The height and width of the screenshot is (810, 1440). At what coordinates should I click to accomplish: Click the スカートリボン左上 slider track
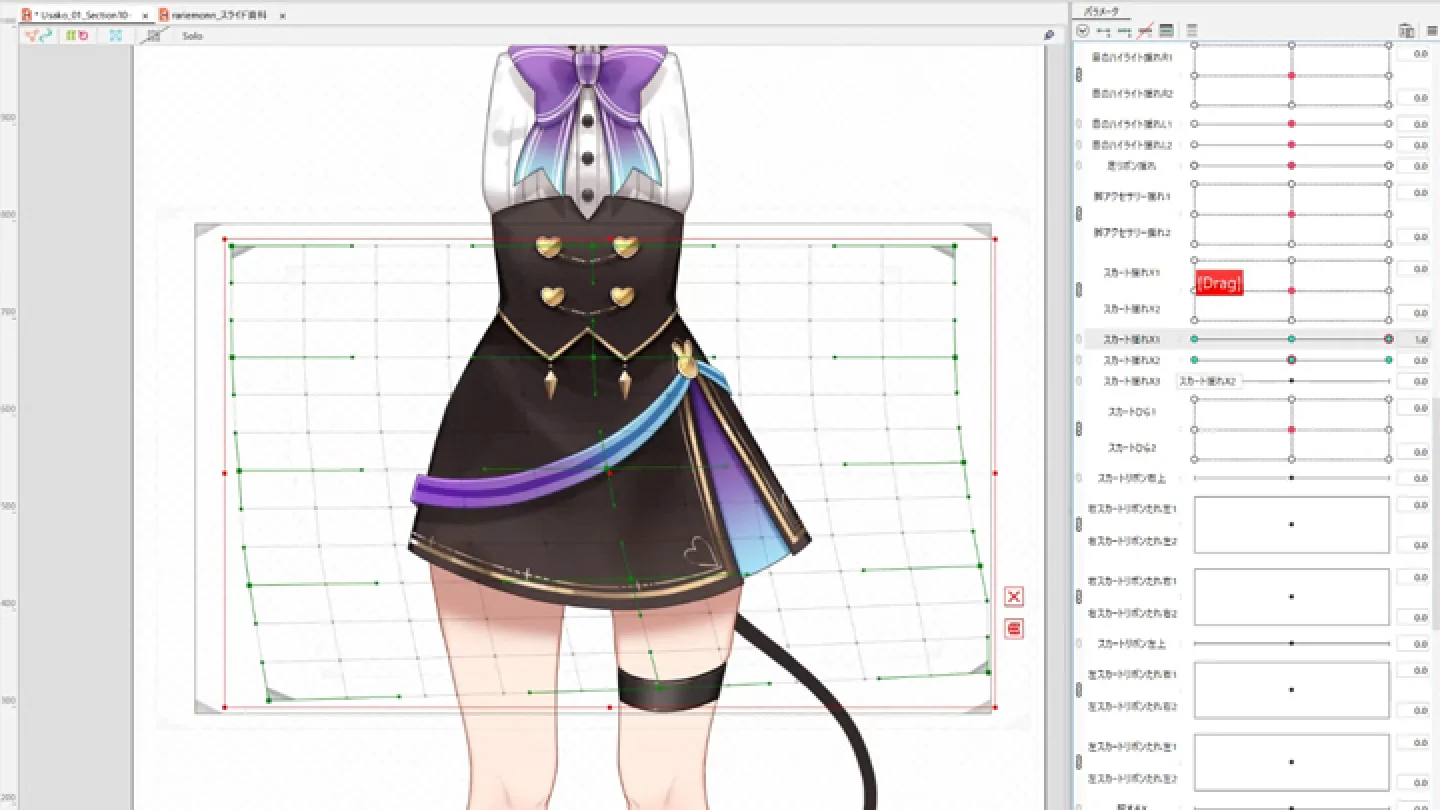pos(1291,643)
